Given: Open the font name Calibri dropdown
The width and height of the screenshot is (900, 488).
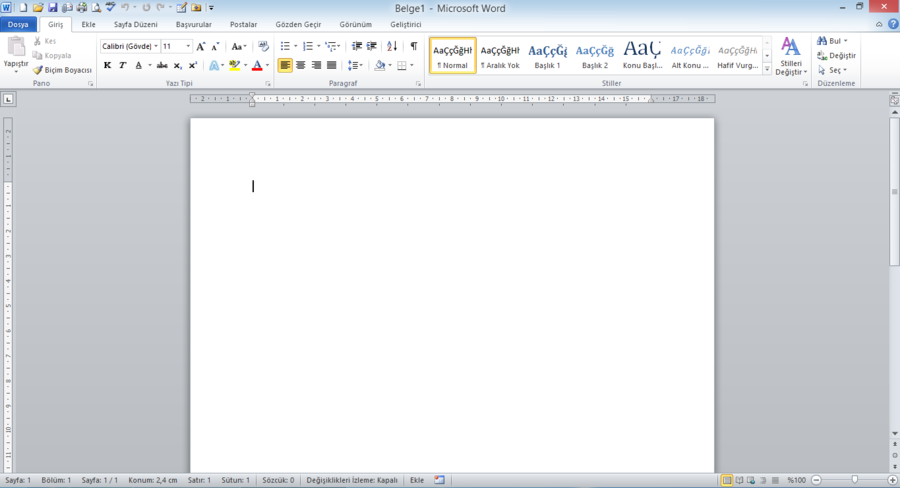Looking at the screenshot, I should 156,47.
